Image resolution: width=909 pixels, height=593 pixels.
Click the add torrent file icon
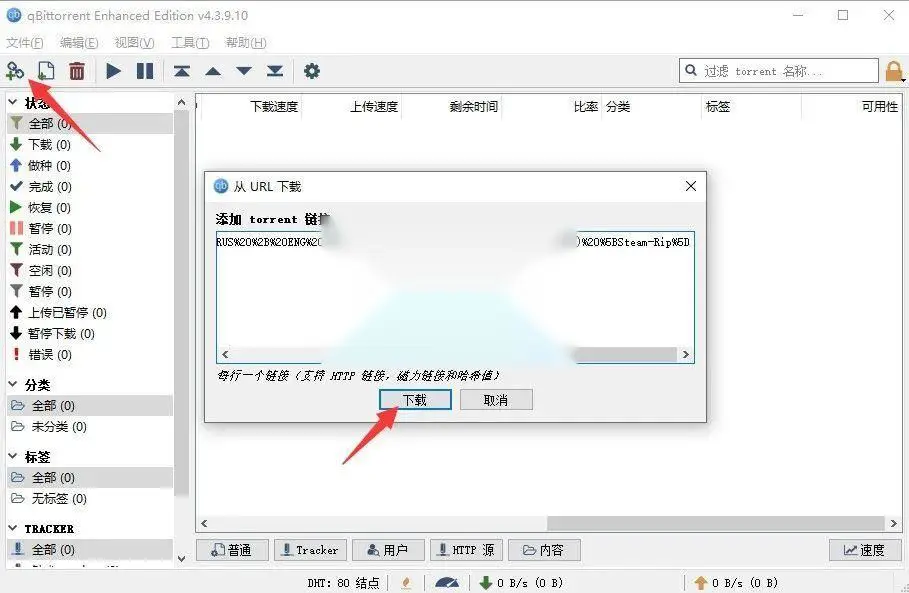tap(46, 71)
